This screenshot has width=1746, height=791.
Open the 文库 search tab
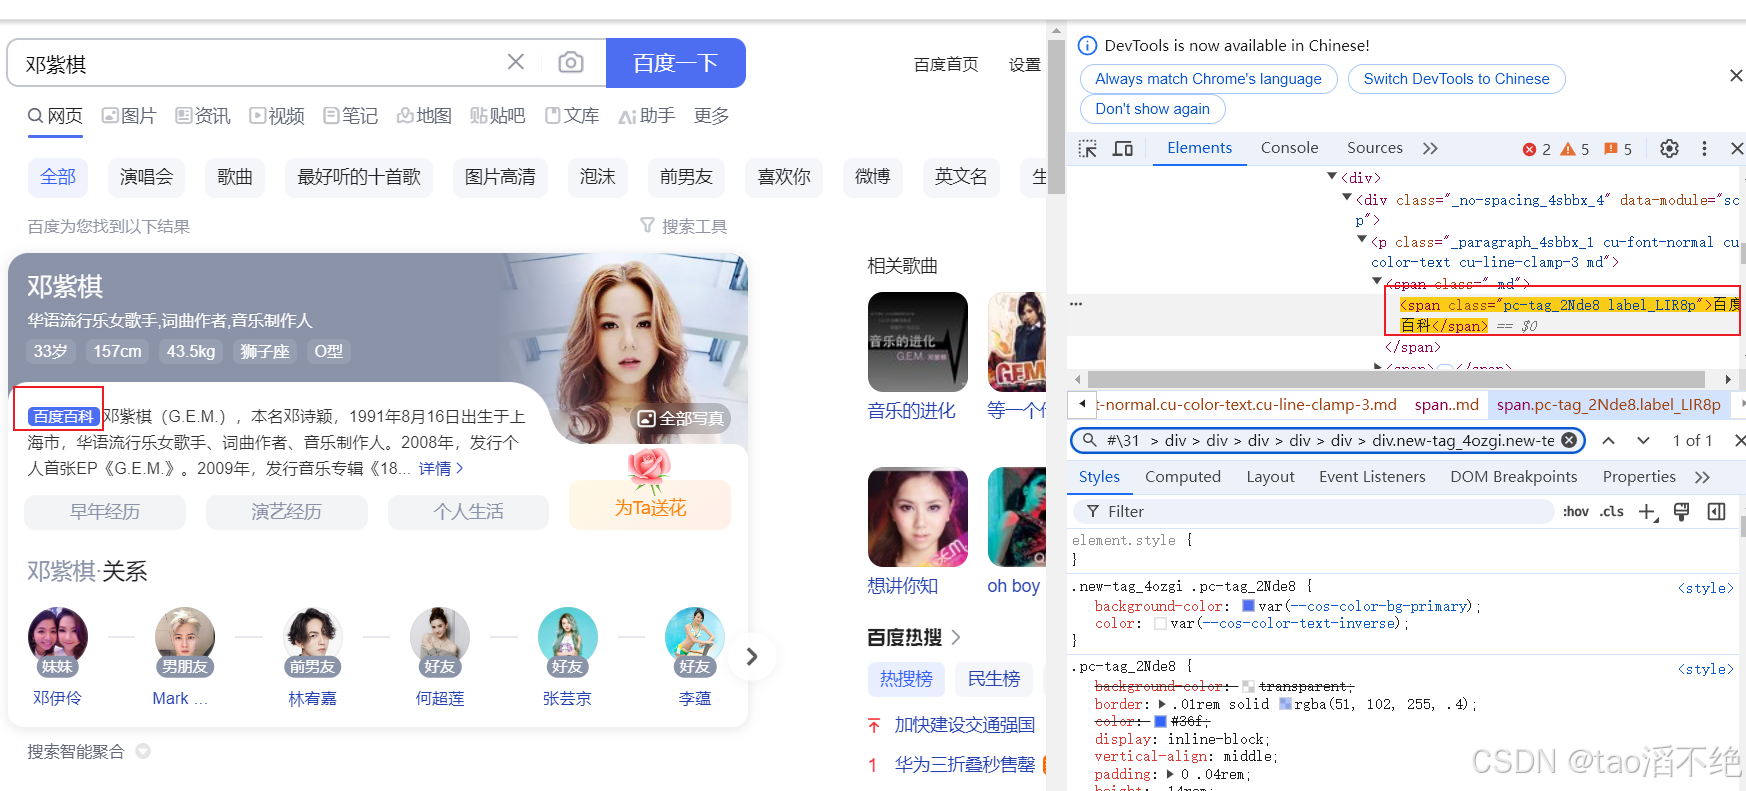point(572,116)
